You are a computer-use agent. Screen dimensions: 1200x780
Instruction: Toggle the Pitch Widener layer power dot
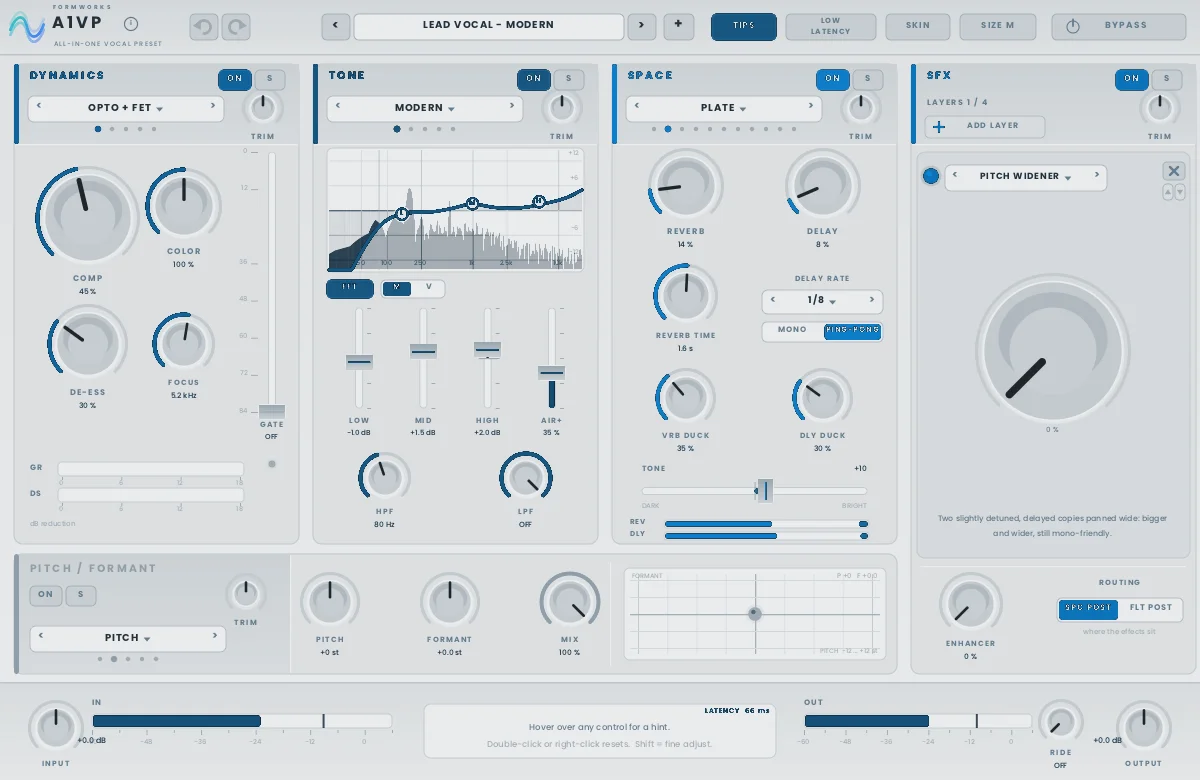coord(931,176)
